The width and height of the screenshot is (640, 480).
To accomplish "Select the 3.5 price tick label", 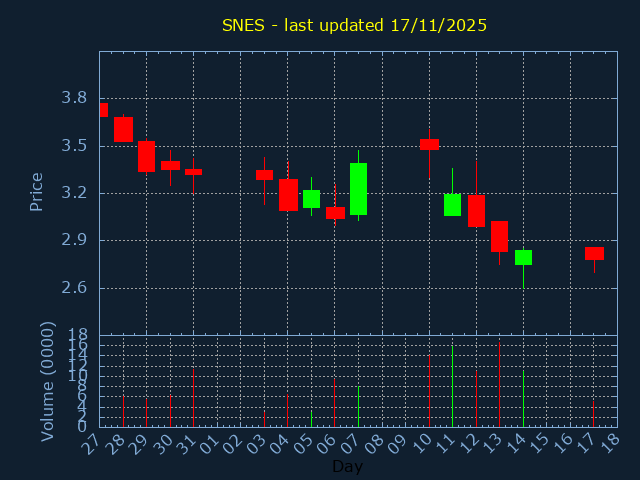I will (x=73, y=146).
